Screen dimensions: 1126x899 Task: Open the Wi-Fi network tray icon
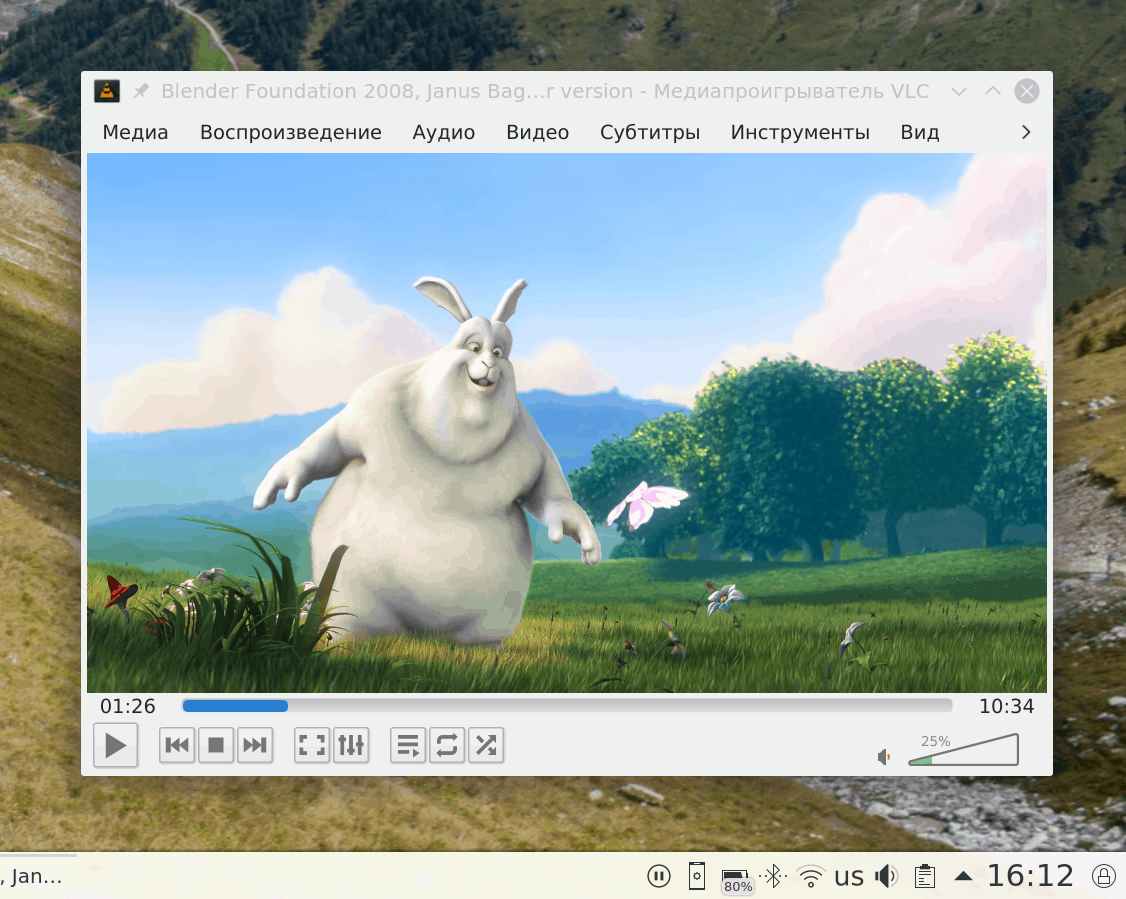tap(811, 877)
